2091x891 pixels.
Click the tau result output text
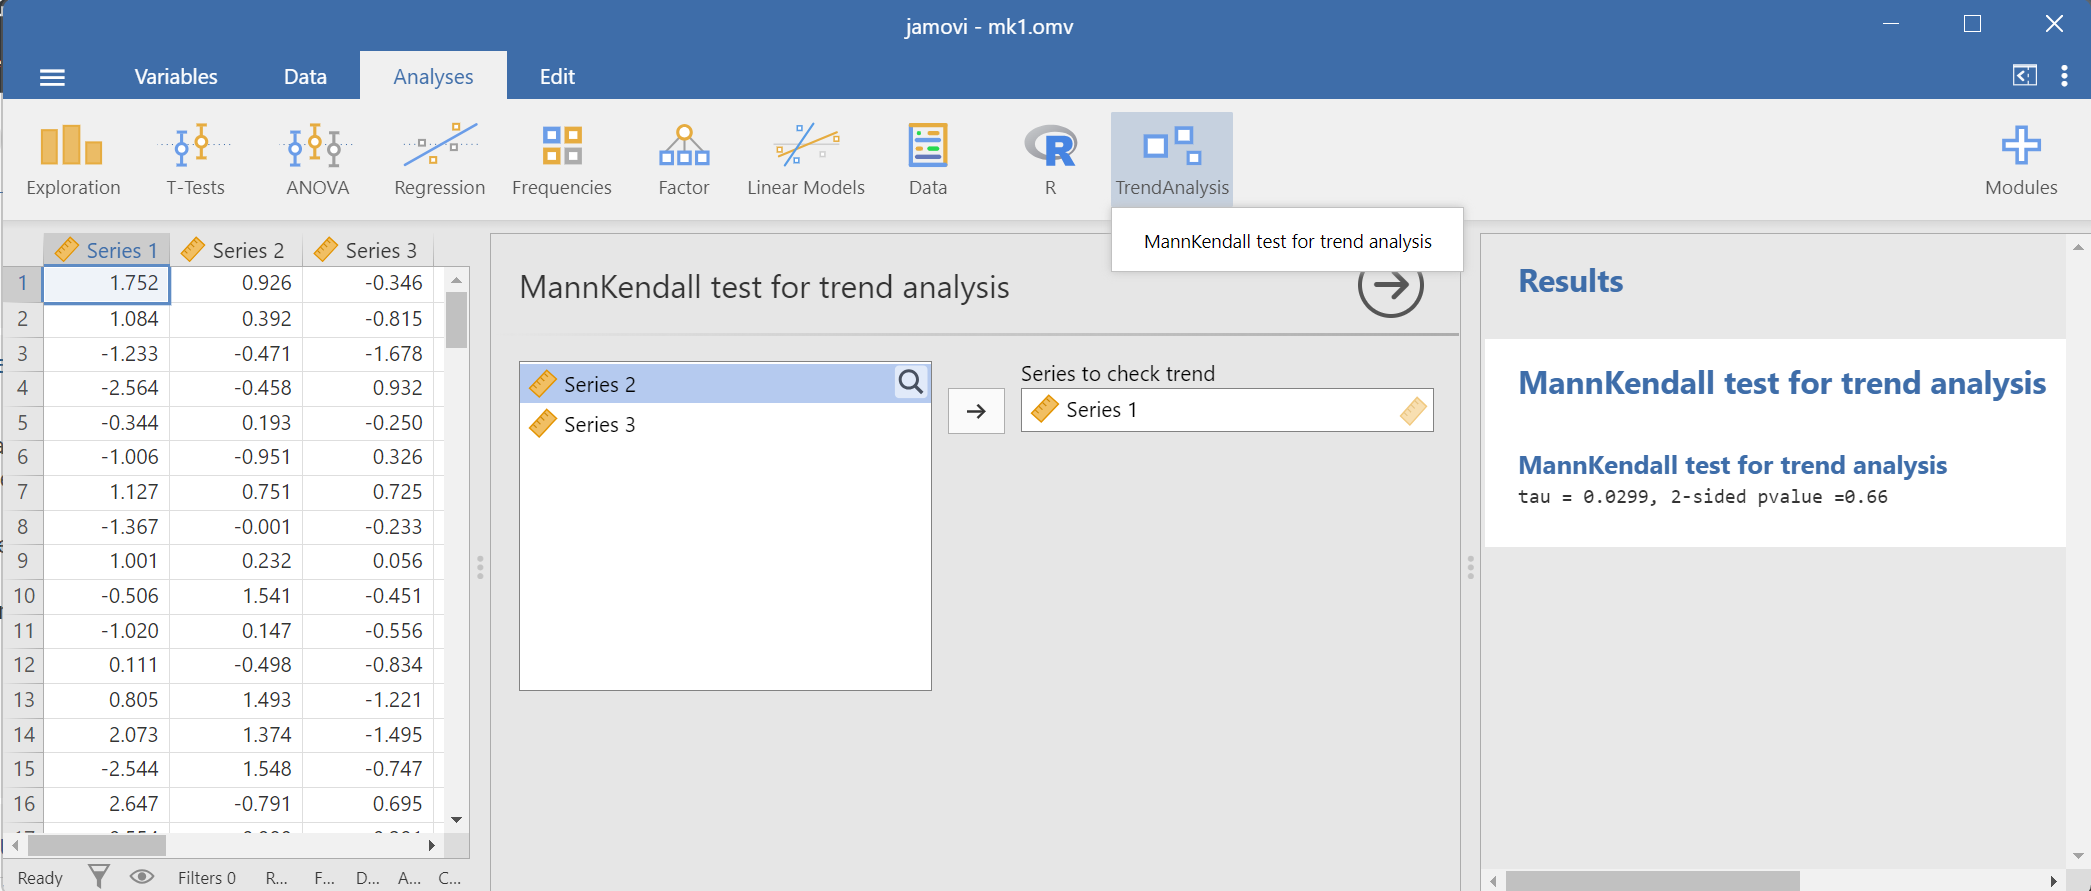point(1702,497)
